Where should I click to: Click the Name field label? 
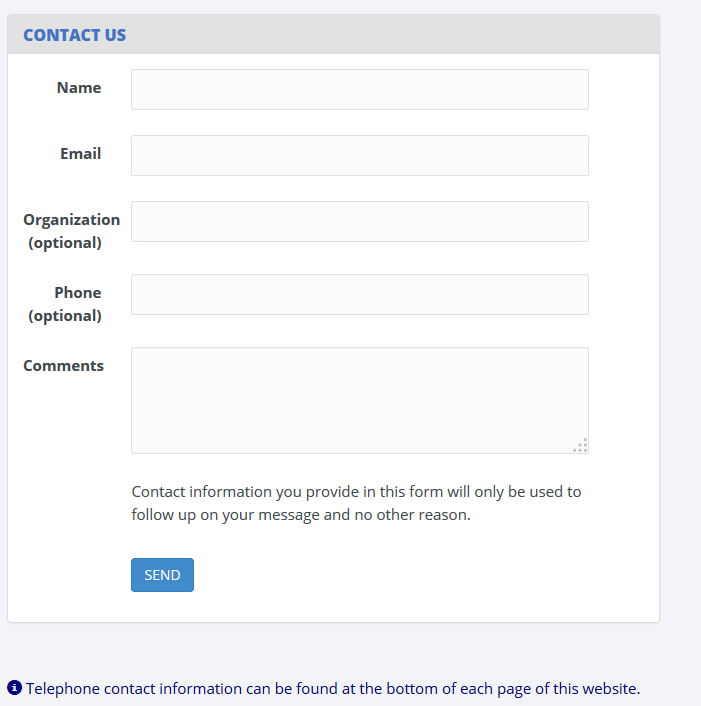tap(79, 87)
